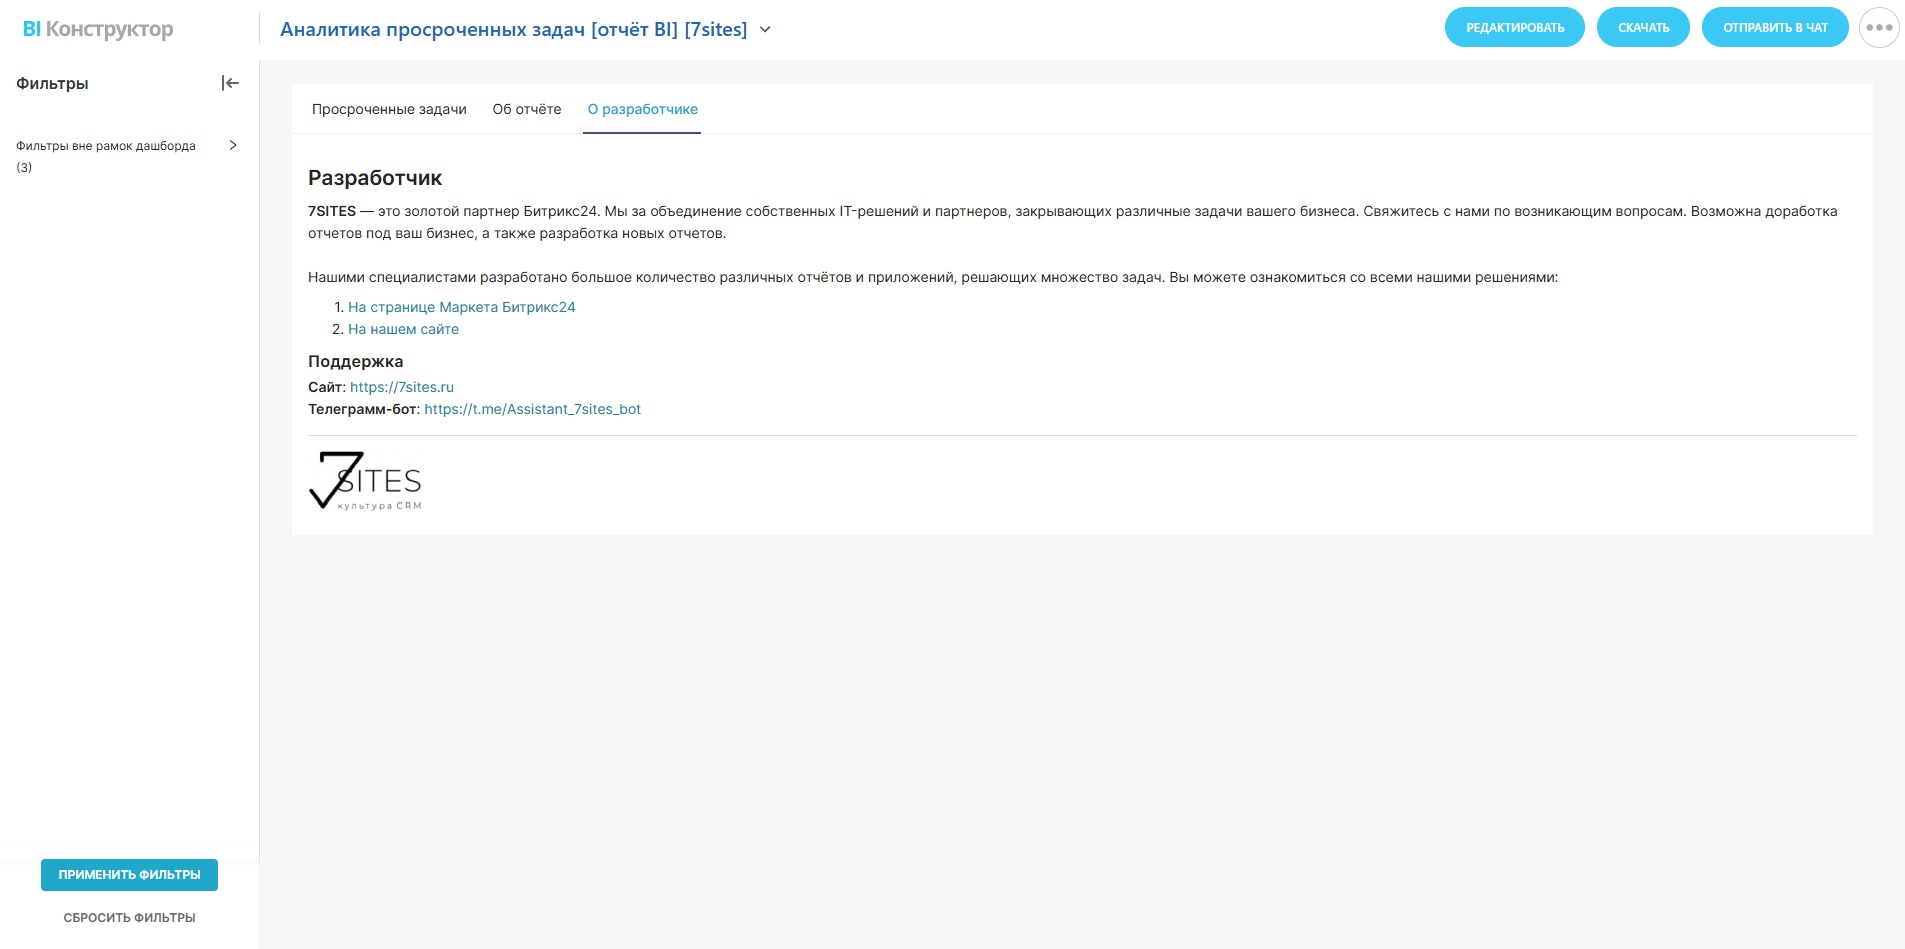Viewport: 1905px width, 949px height.
Task: Open the Telegram bot Assistant_7sites_bot link
Action: (x=532, y=409)
